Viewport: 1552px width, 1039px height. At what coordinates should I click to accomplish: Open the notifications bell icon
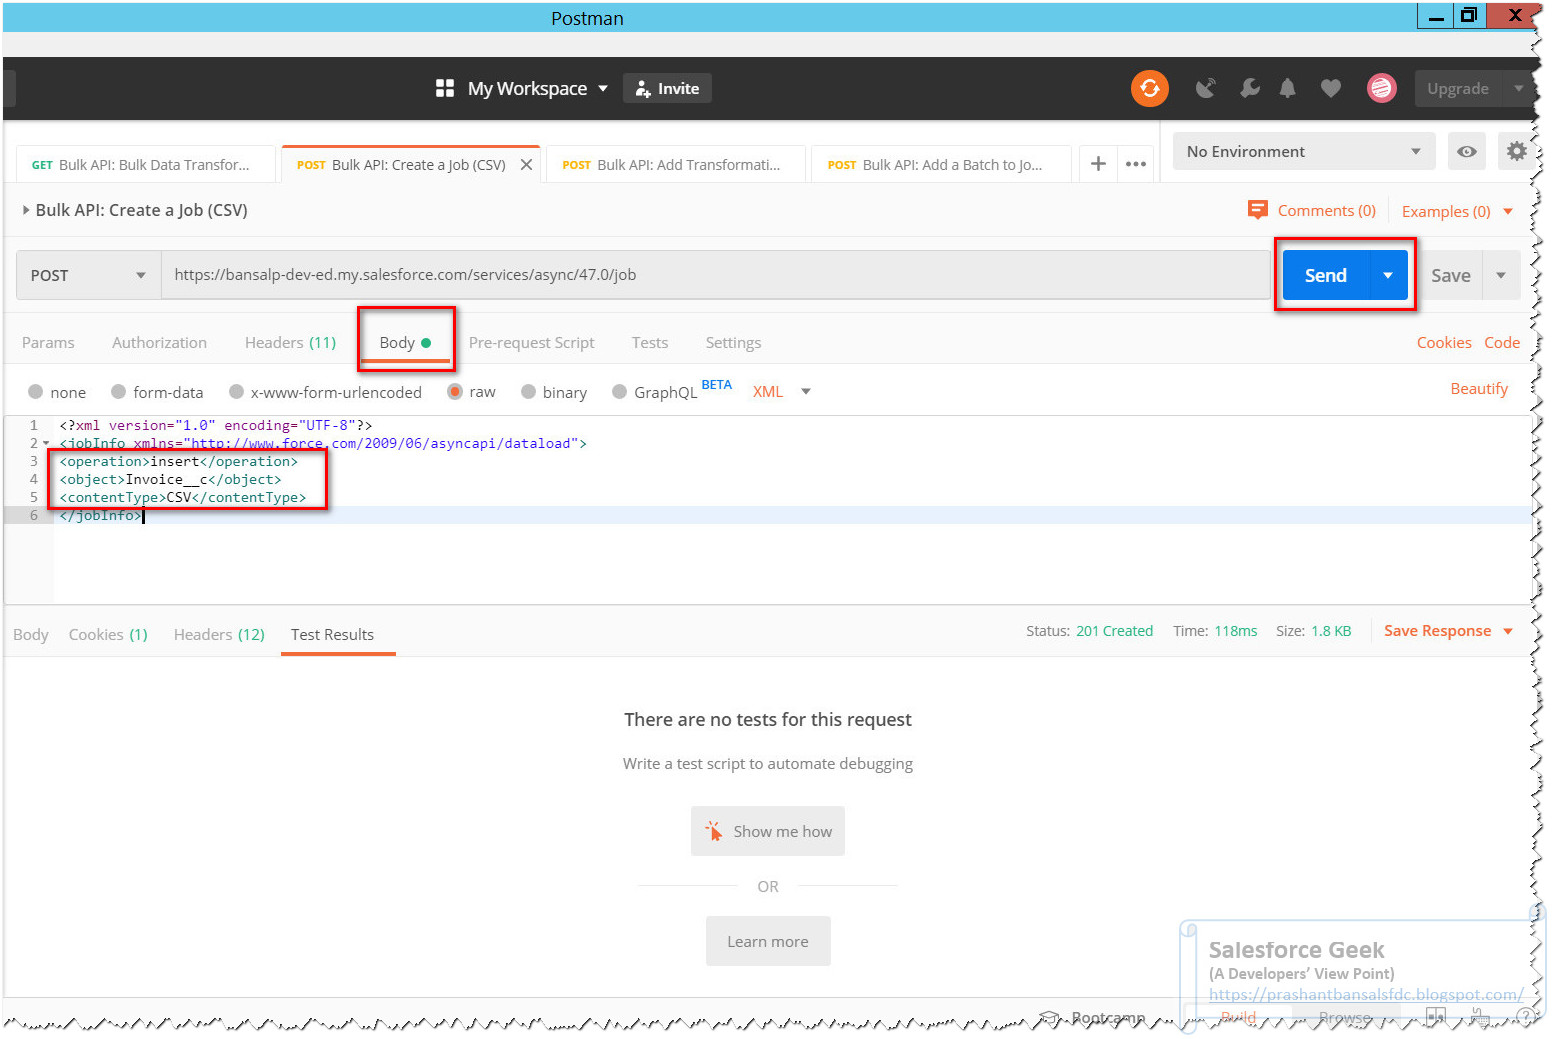(x=1287, y=88)
